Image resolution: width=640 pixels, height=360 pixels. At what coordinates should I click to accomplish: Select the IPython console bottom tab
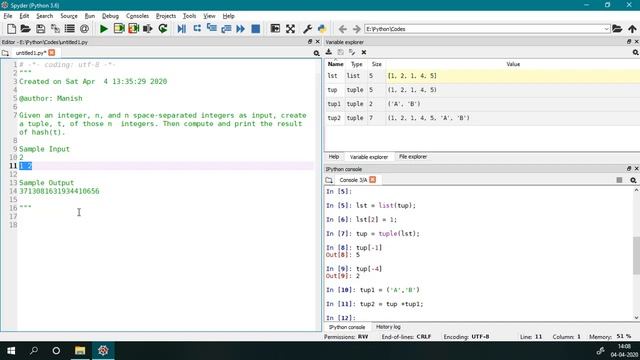(x=347, y=327)
